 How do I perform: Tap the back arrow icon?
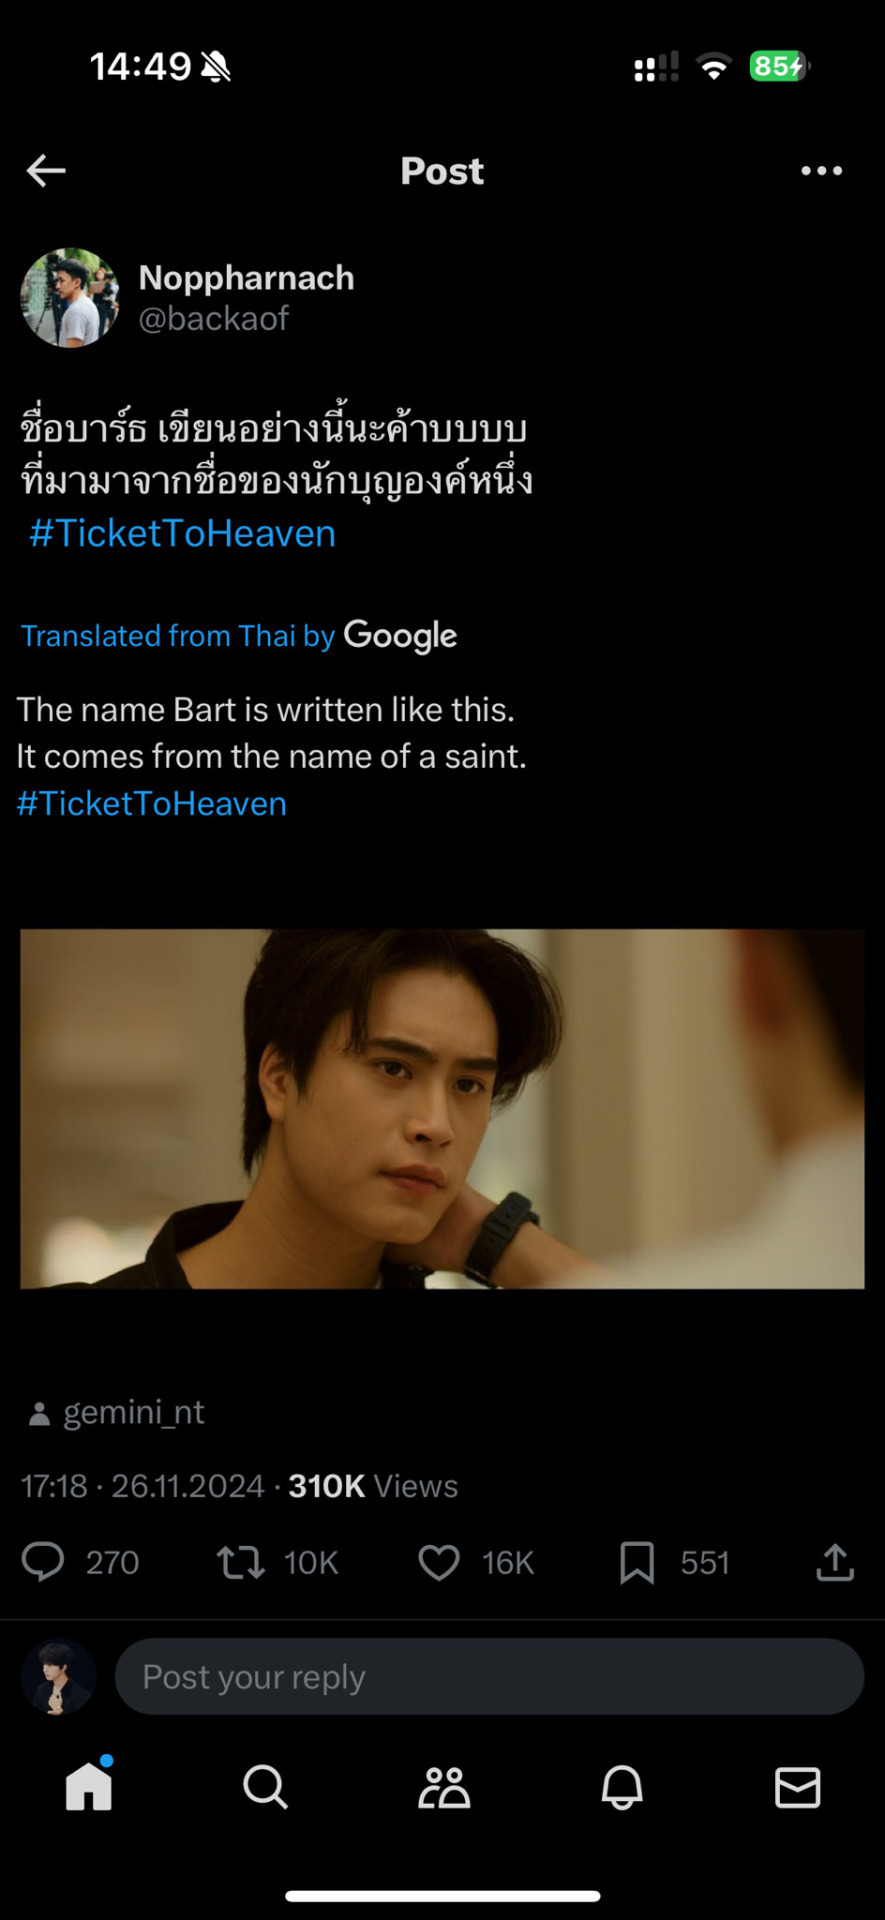click(46, 171)
